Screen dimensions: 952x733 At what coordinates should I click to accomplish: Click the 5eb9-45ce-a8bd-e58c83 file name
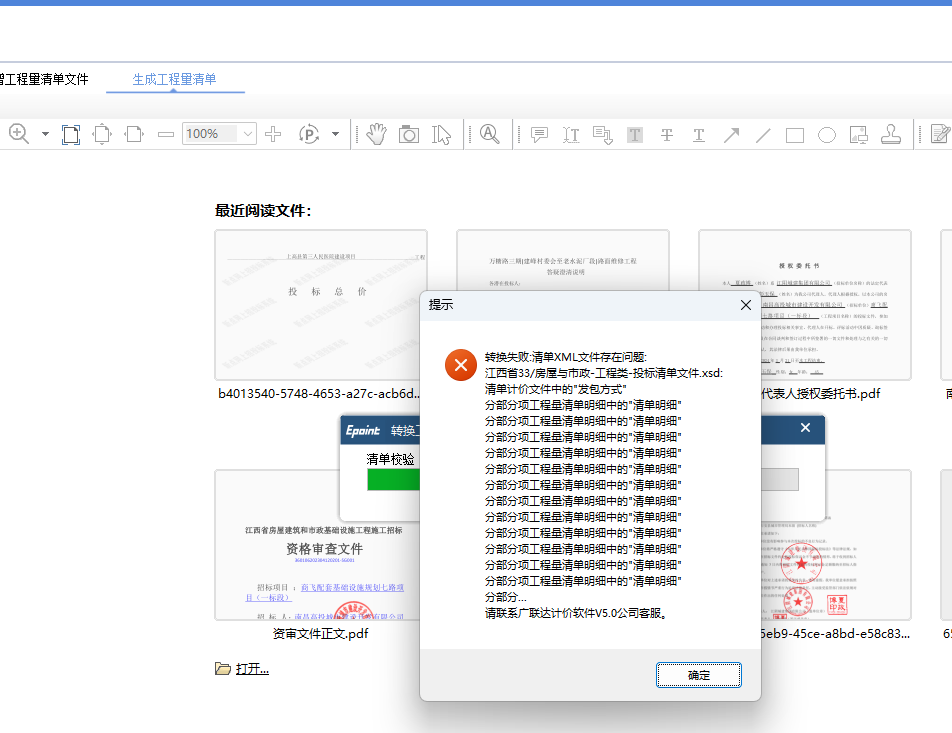coord(835,633)
